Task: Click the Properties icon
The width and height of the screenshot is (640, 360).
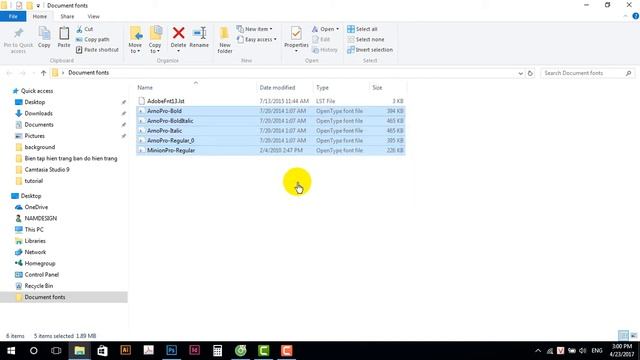Action: pos(296,33)
